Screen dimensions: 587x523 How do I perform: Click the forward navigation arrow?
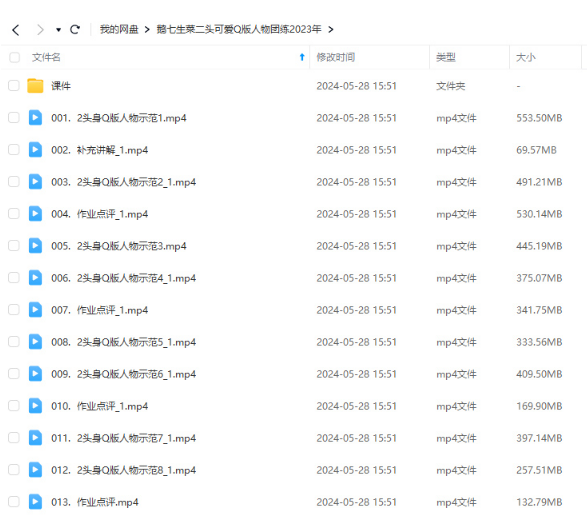tap(40, 30)
